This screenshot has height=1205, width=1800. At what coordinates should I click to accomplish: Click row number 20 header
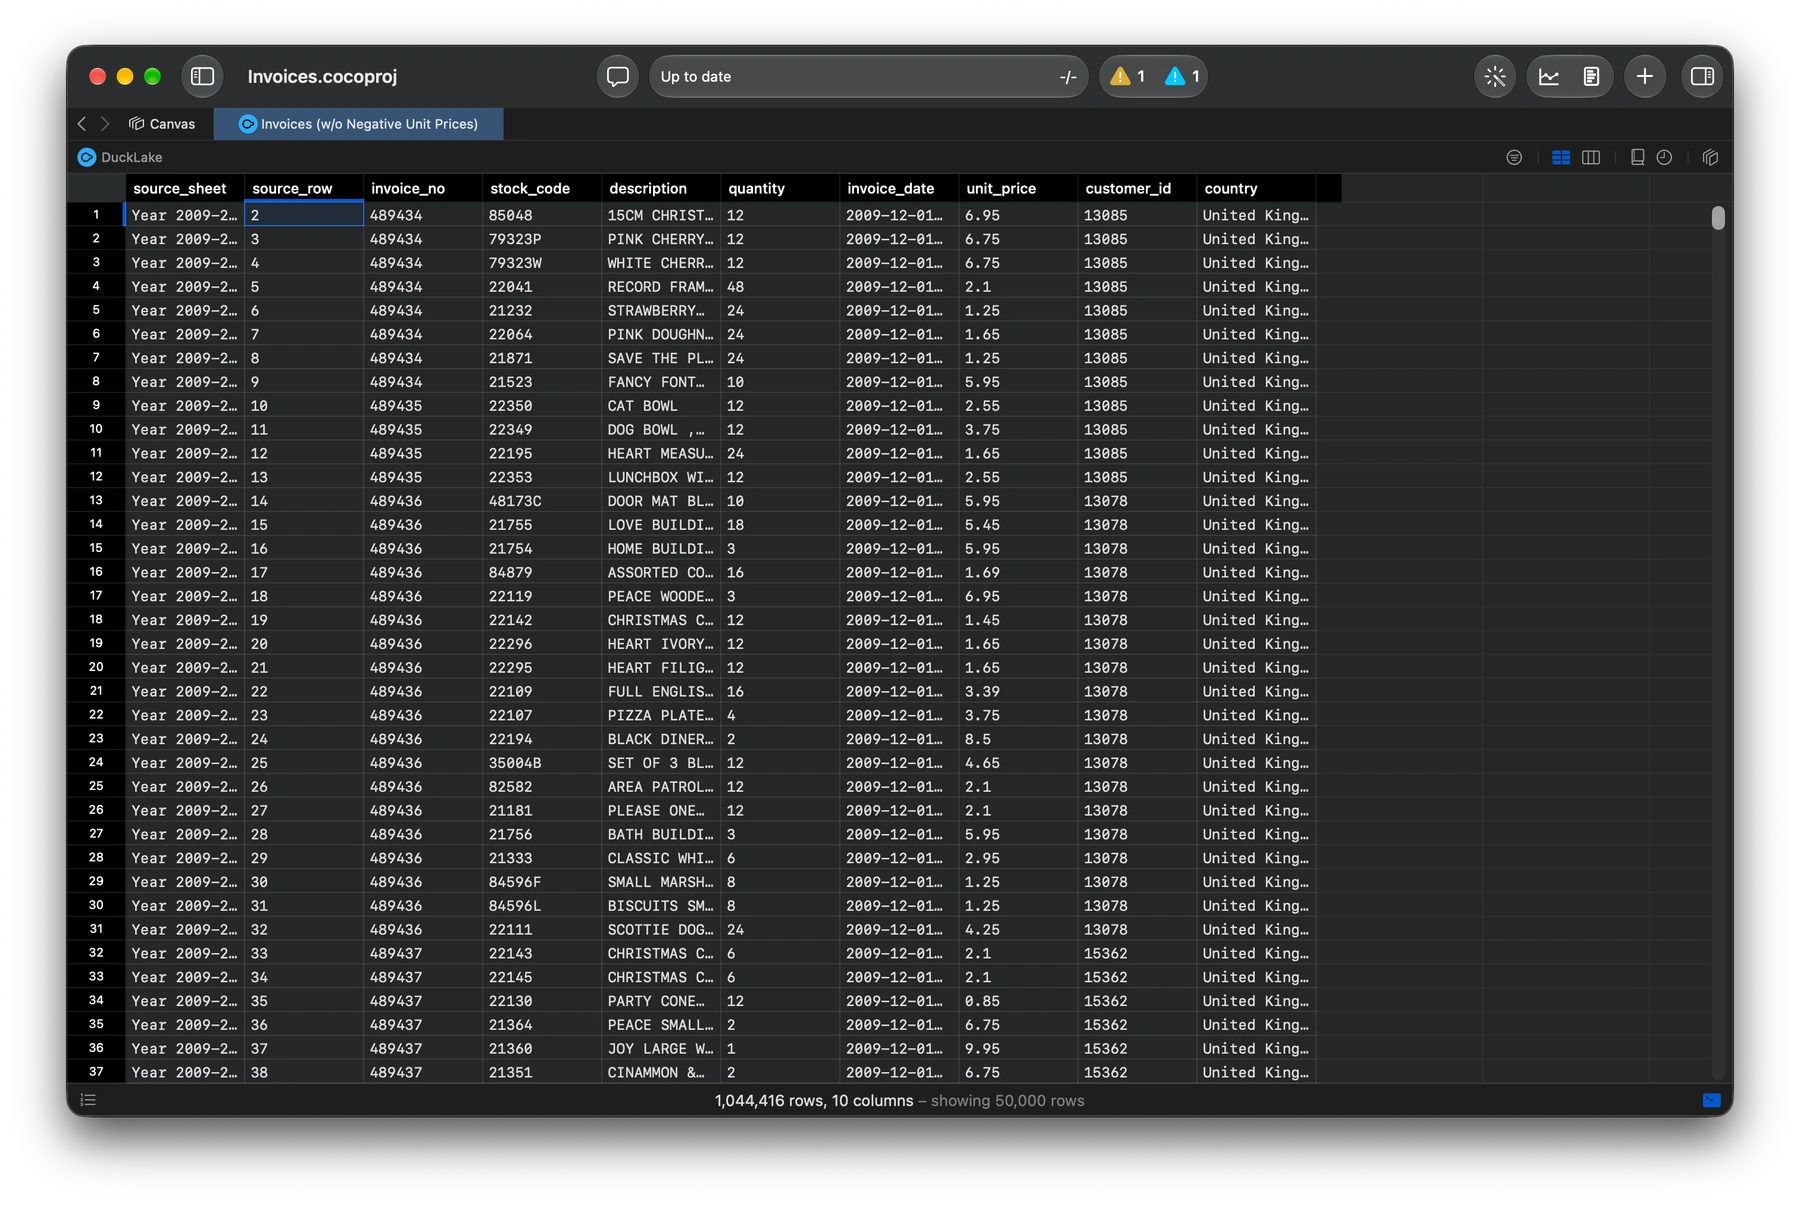click(96, 667)
